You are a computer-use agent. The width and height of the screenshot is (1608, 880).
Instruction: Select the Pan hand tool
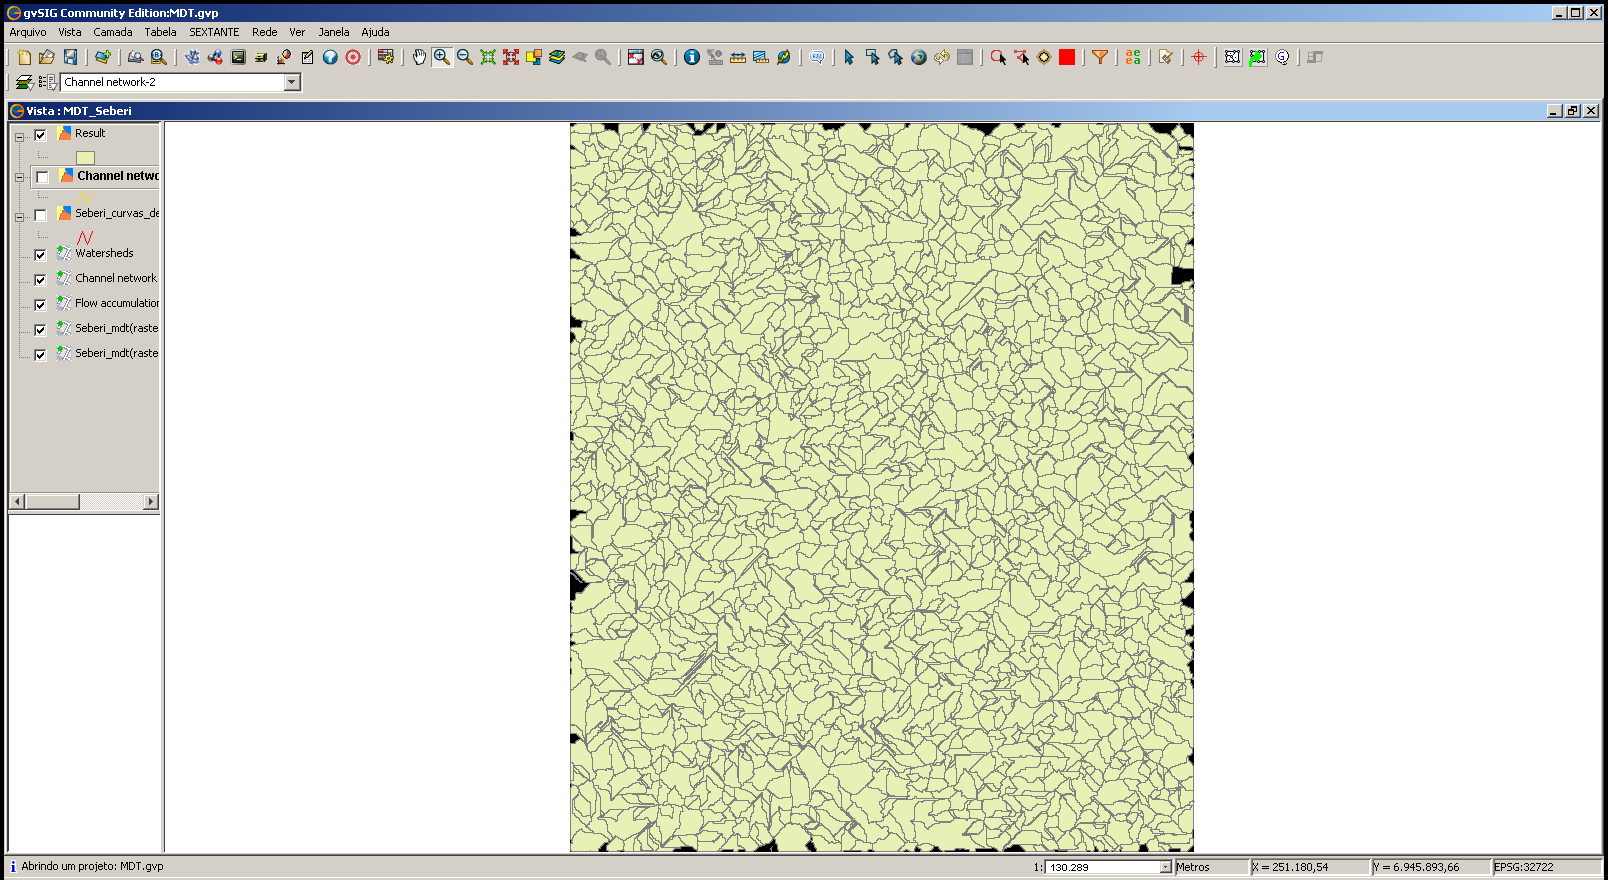coord(419,57)
